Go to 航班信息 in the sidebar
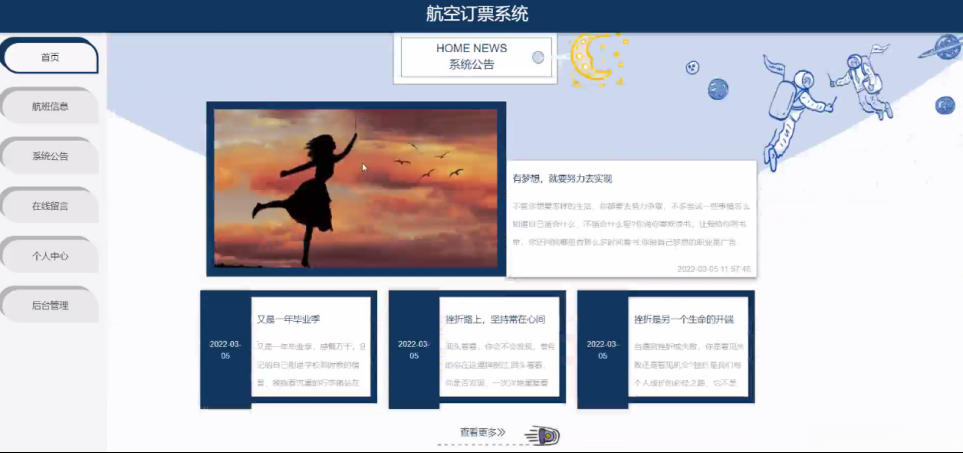The image size is (963, 453). 50,106
